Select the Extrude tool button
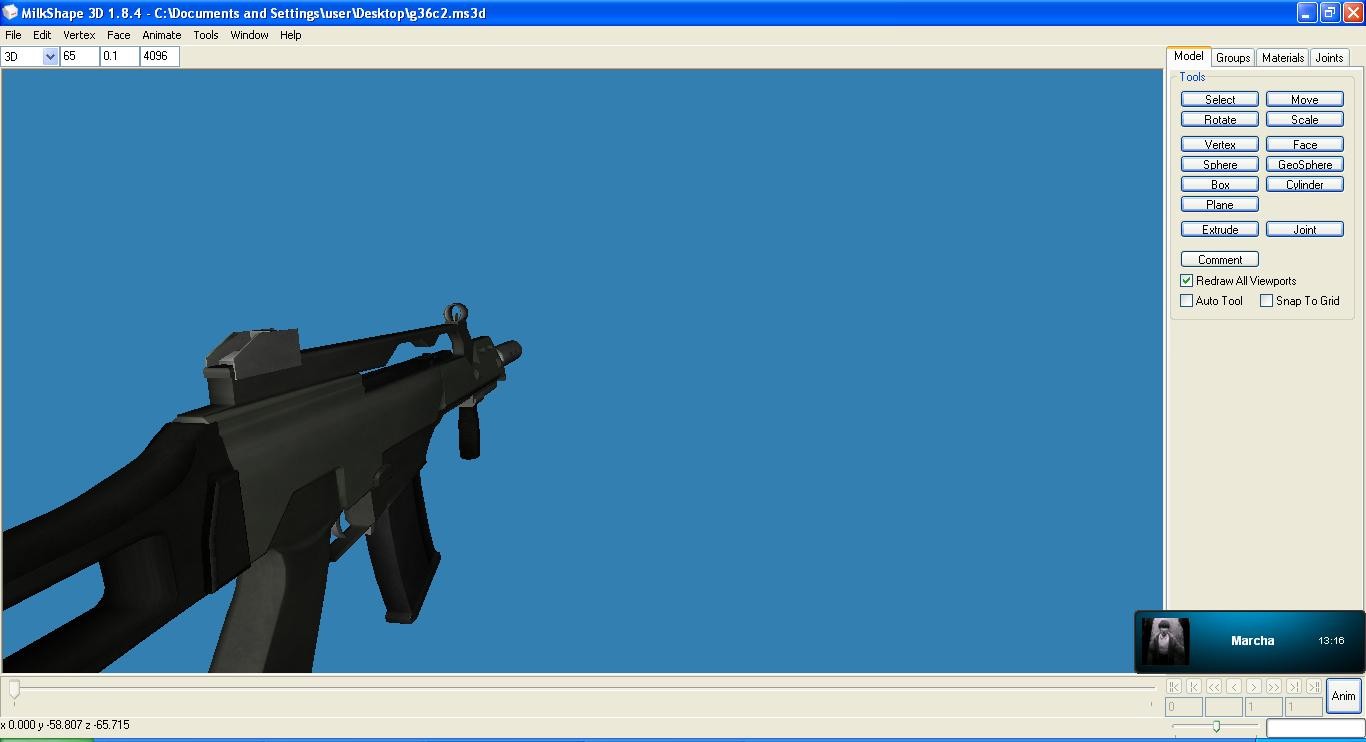 pyautogui.click(x=1219, y=230)
